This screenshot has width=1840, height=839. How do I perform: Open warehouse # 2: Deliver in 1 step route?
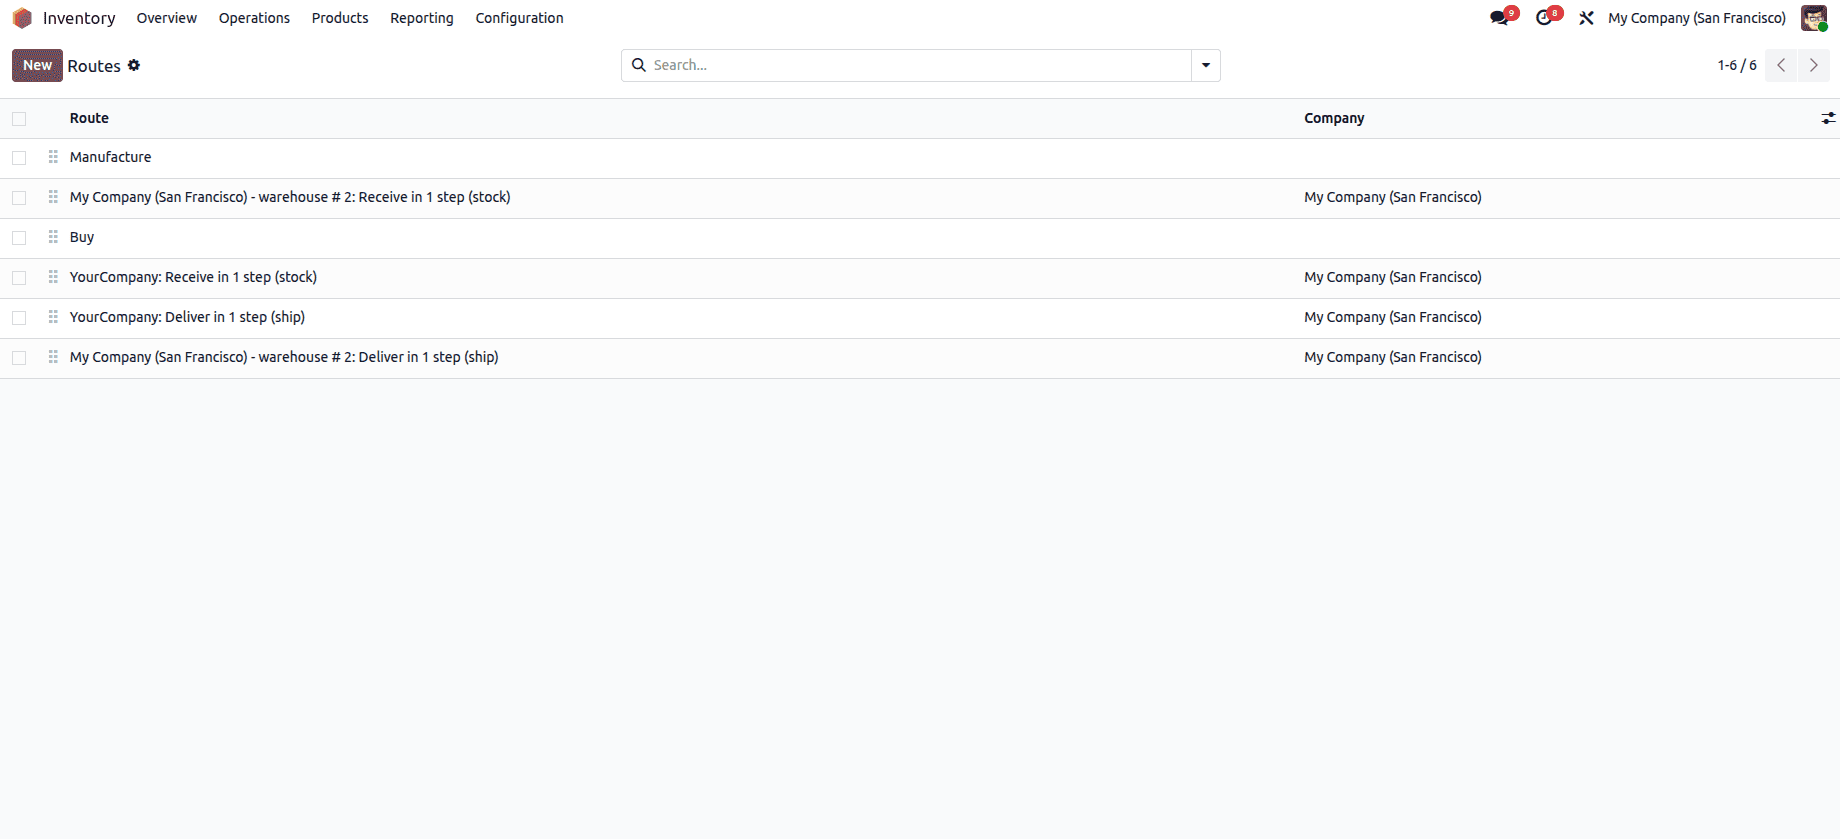[284, 357]
